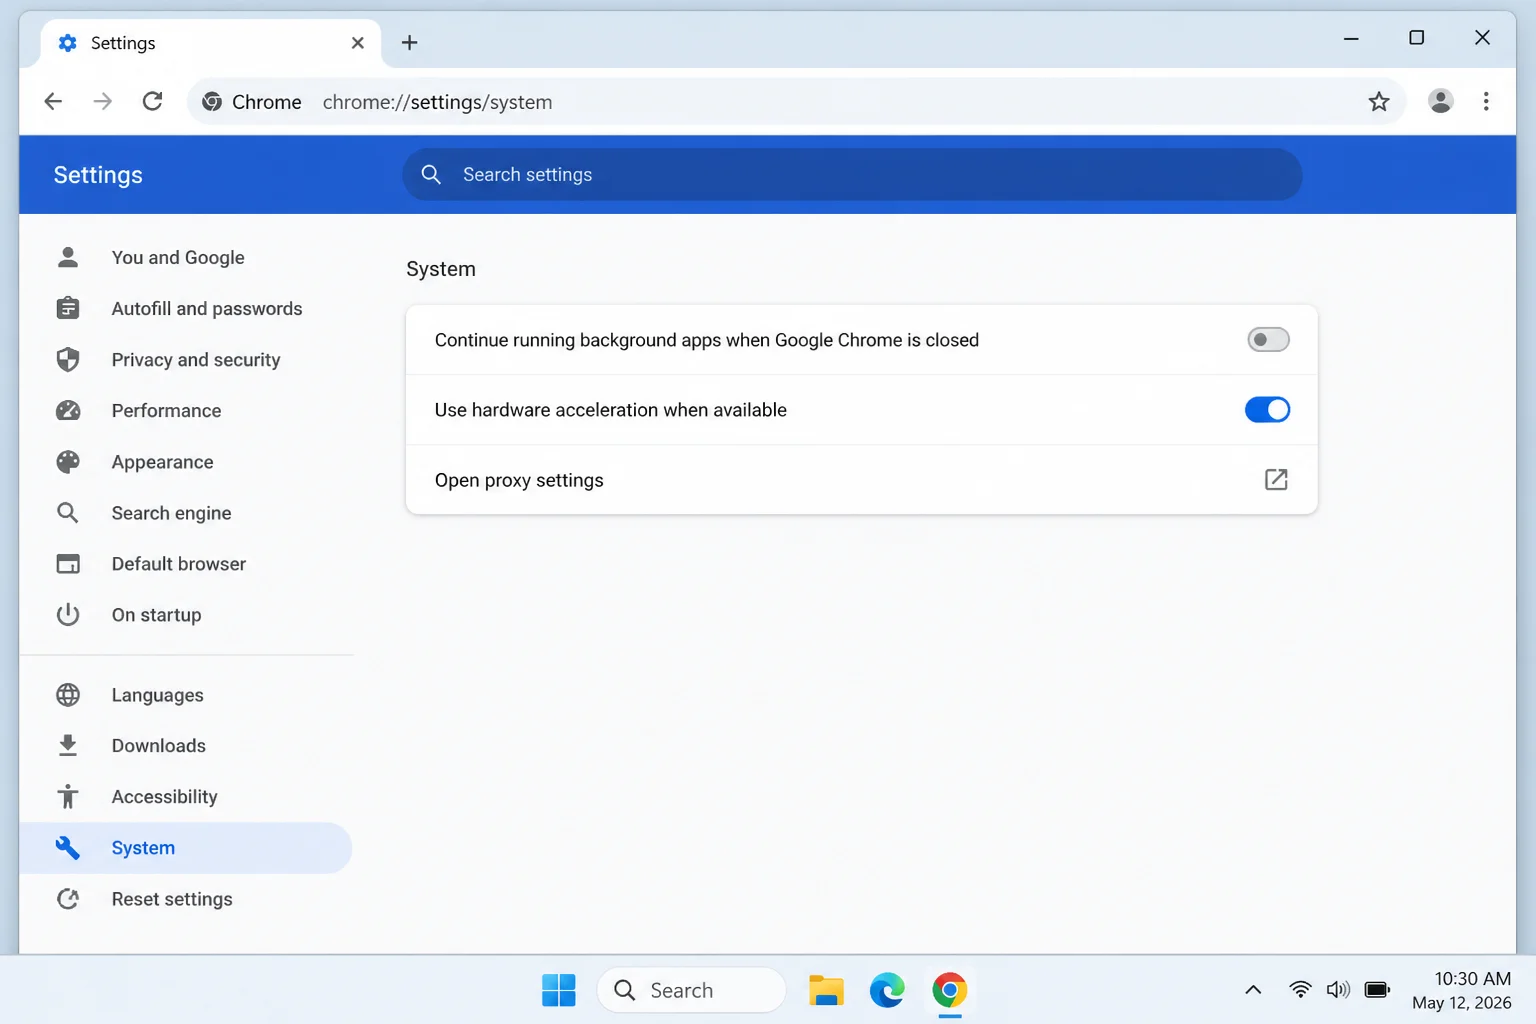Select the Settings browser tab
This screenshot has height=1024, width=1536.
coord(210,43)
